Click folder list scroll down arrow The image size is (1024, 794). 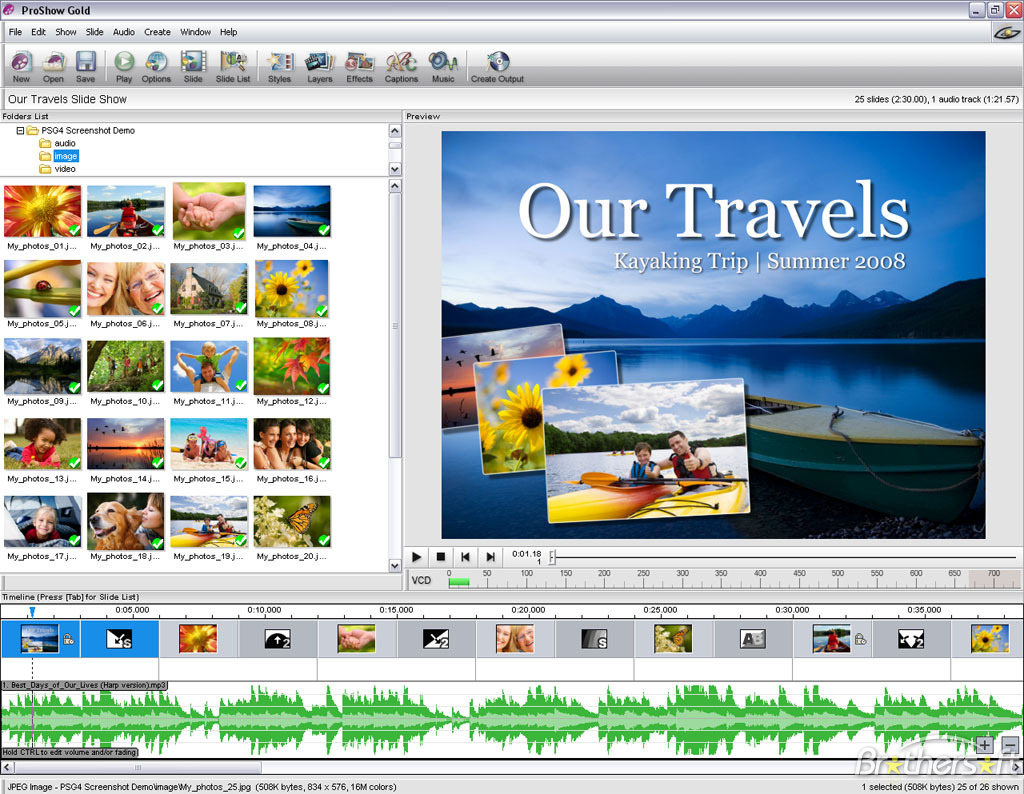point(394,169)
